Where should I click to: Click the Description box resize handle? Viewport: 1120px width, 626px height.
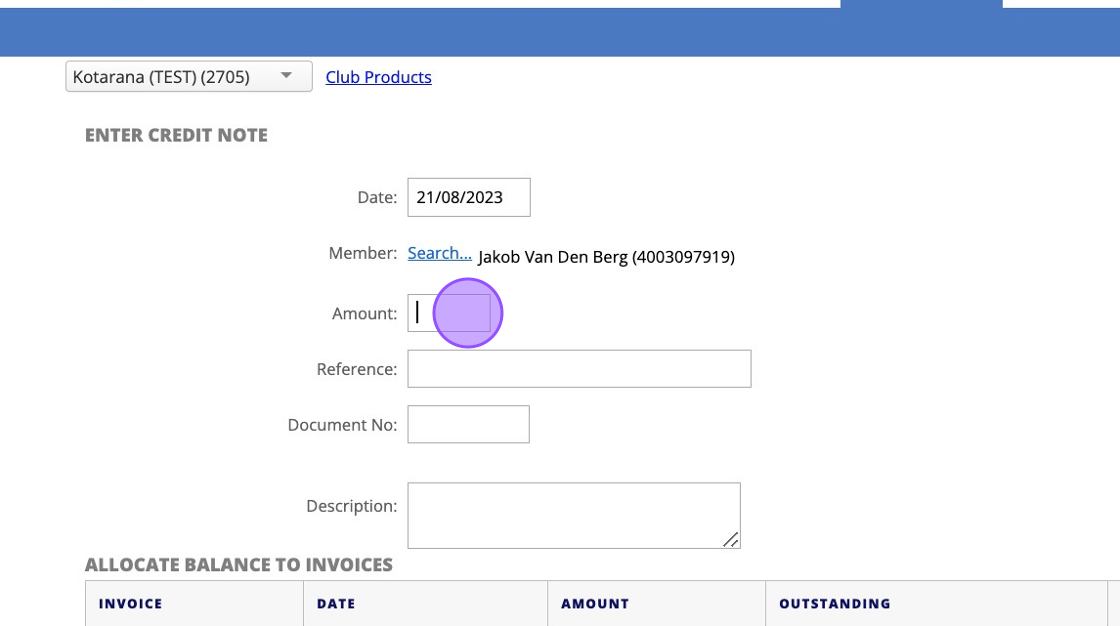(731, 540)
